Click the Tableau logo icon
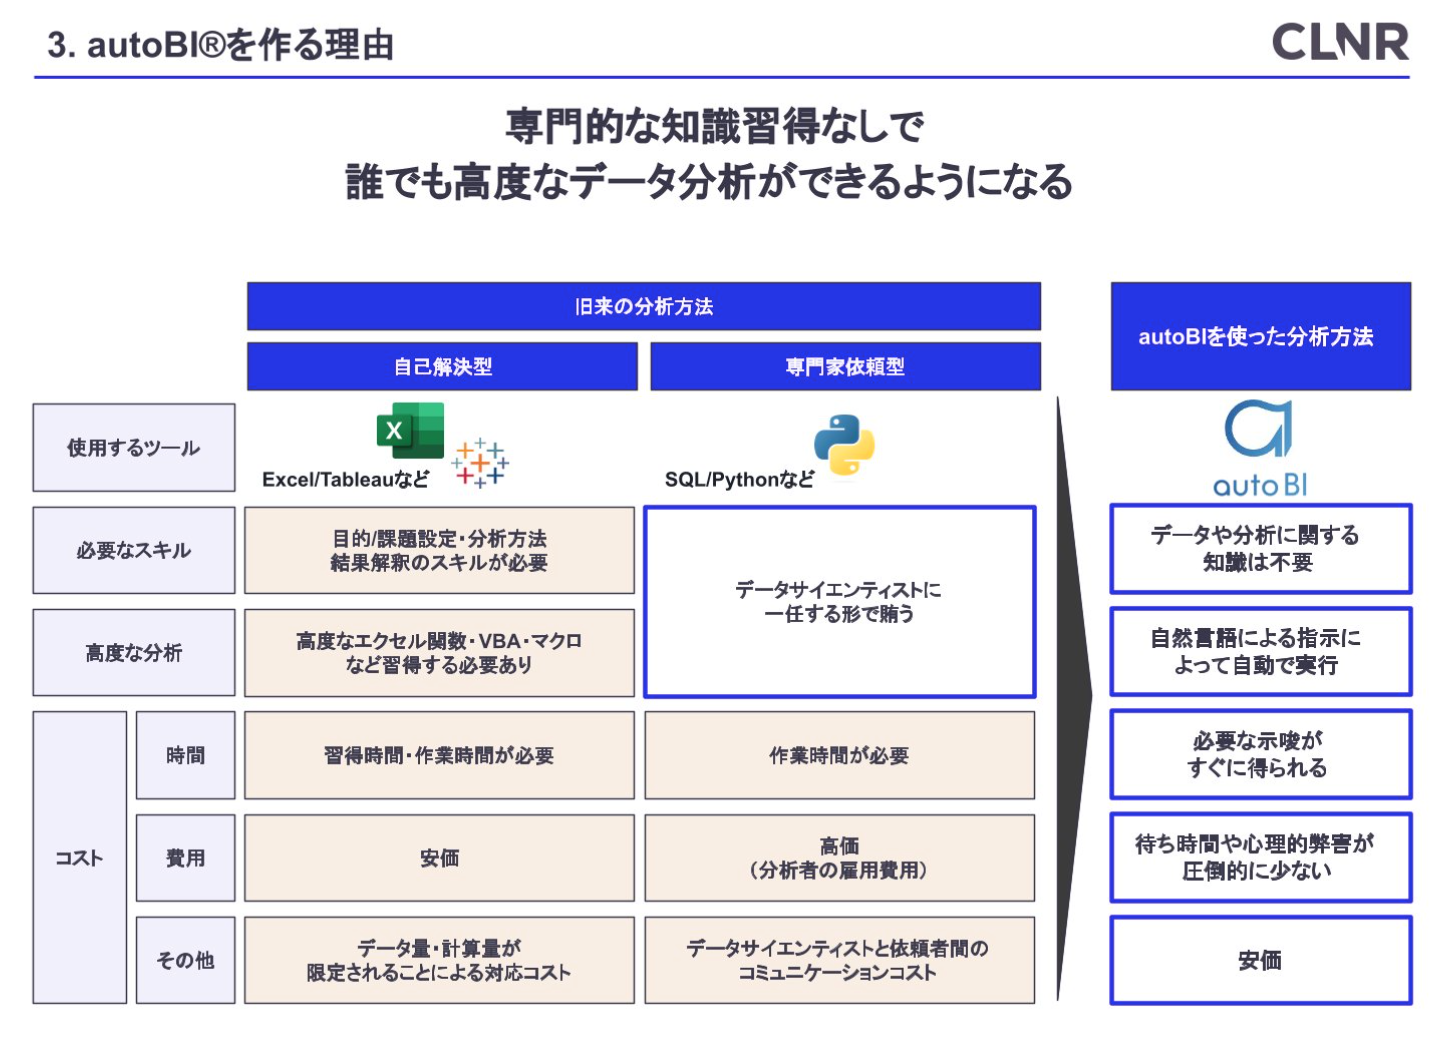The image size is (1444, 1044). (x=480, y=462)
